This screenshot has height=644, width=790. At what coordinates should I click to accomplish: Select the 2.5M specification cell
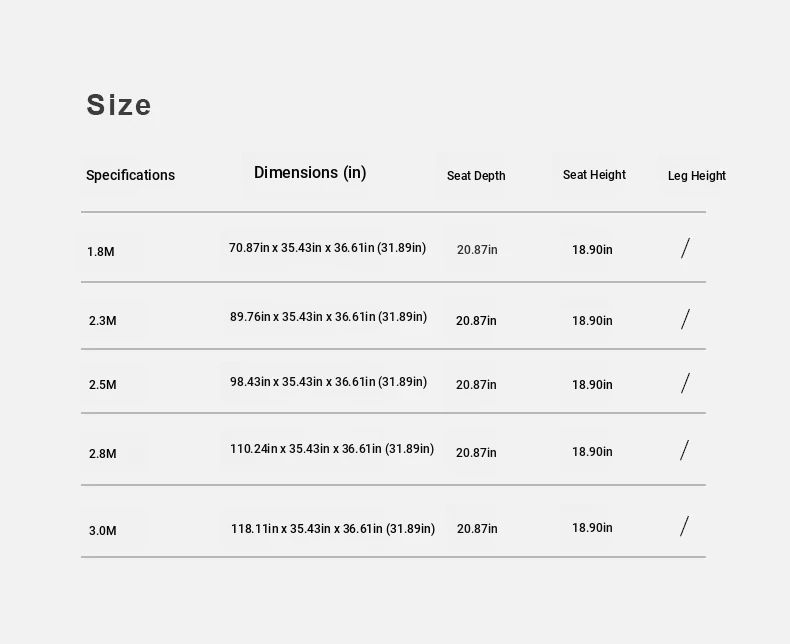pos(103,385)
